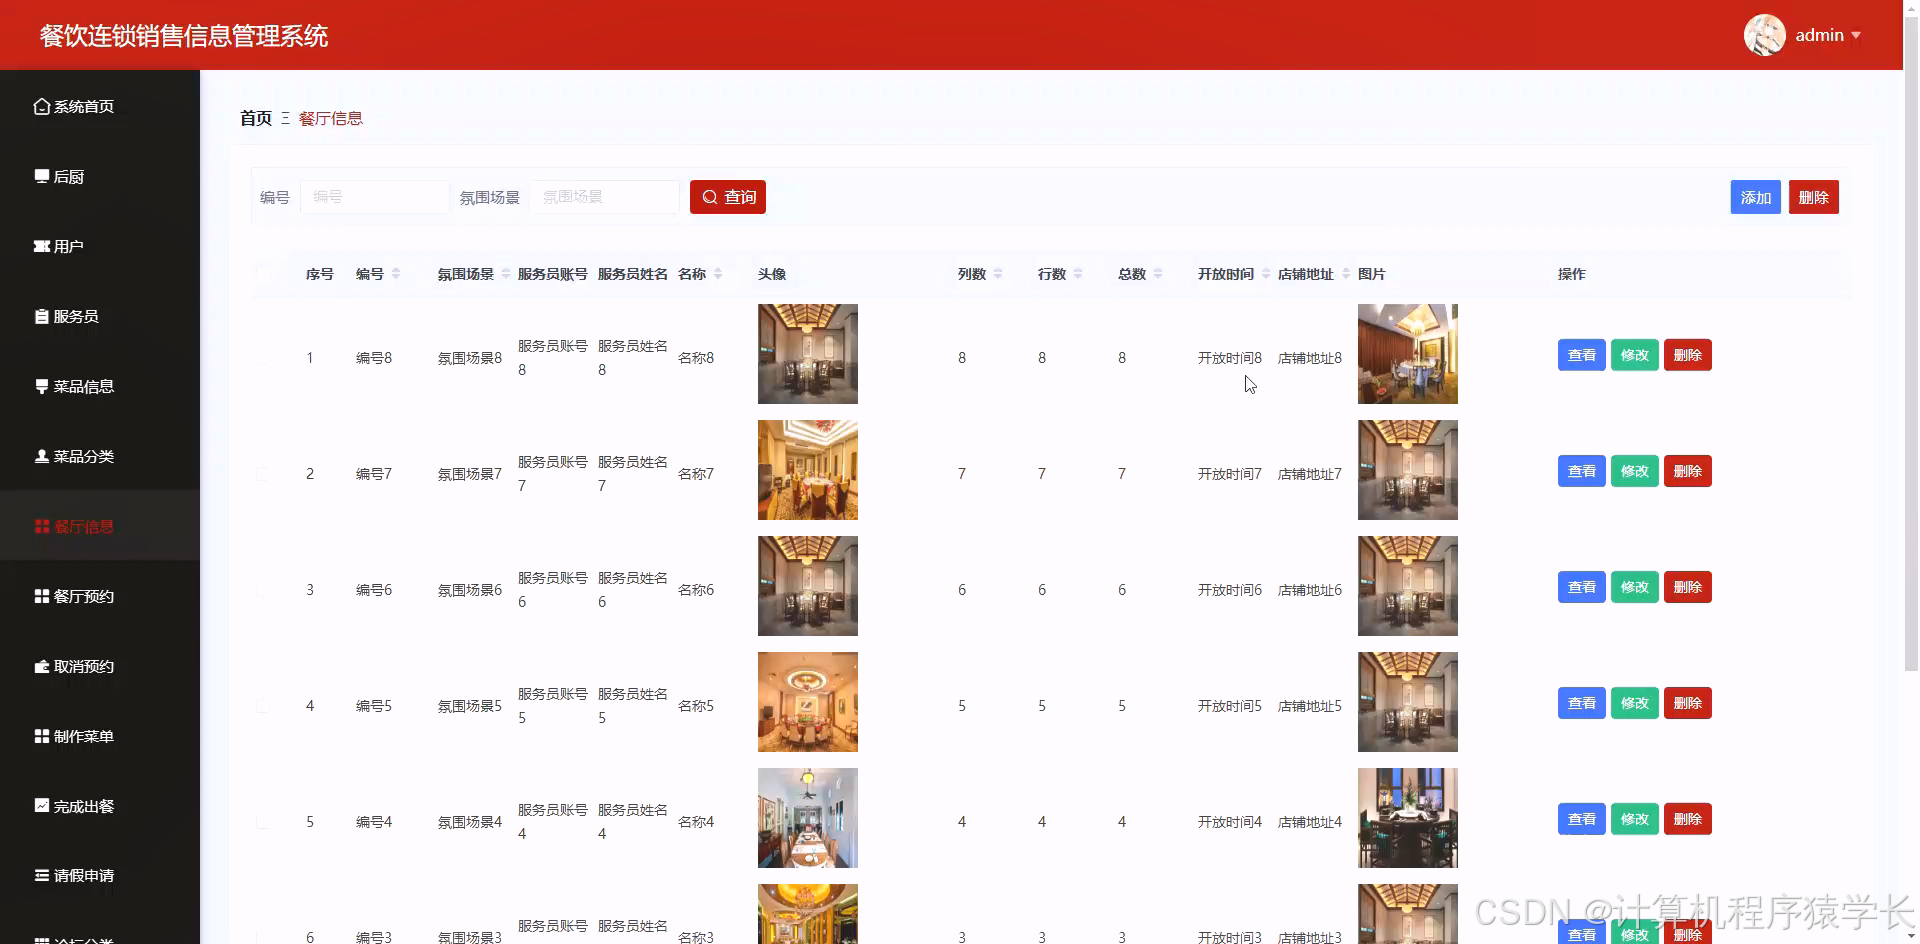The width and height of the screenshot is (1920, 944).
Task: Open the 请假申请 sidebar menu item
Action: point(100,875)
